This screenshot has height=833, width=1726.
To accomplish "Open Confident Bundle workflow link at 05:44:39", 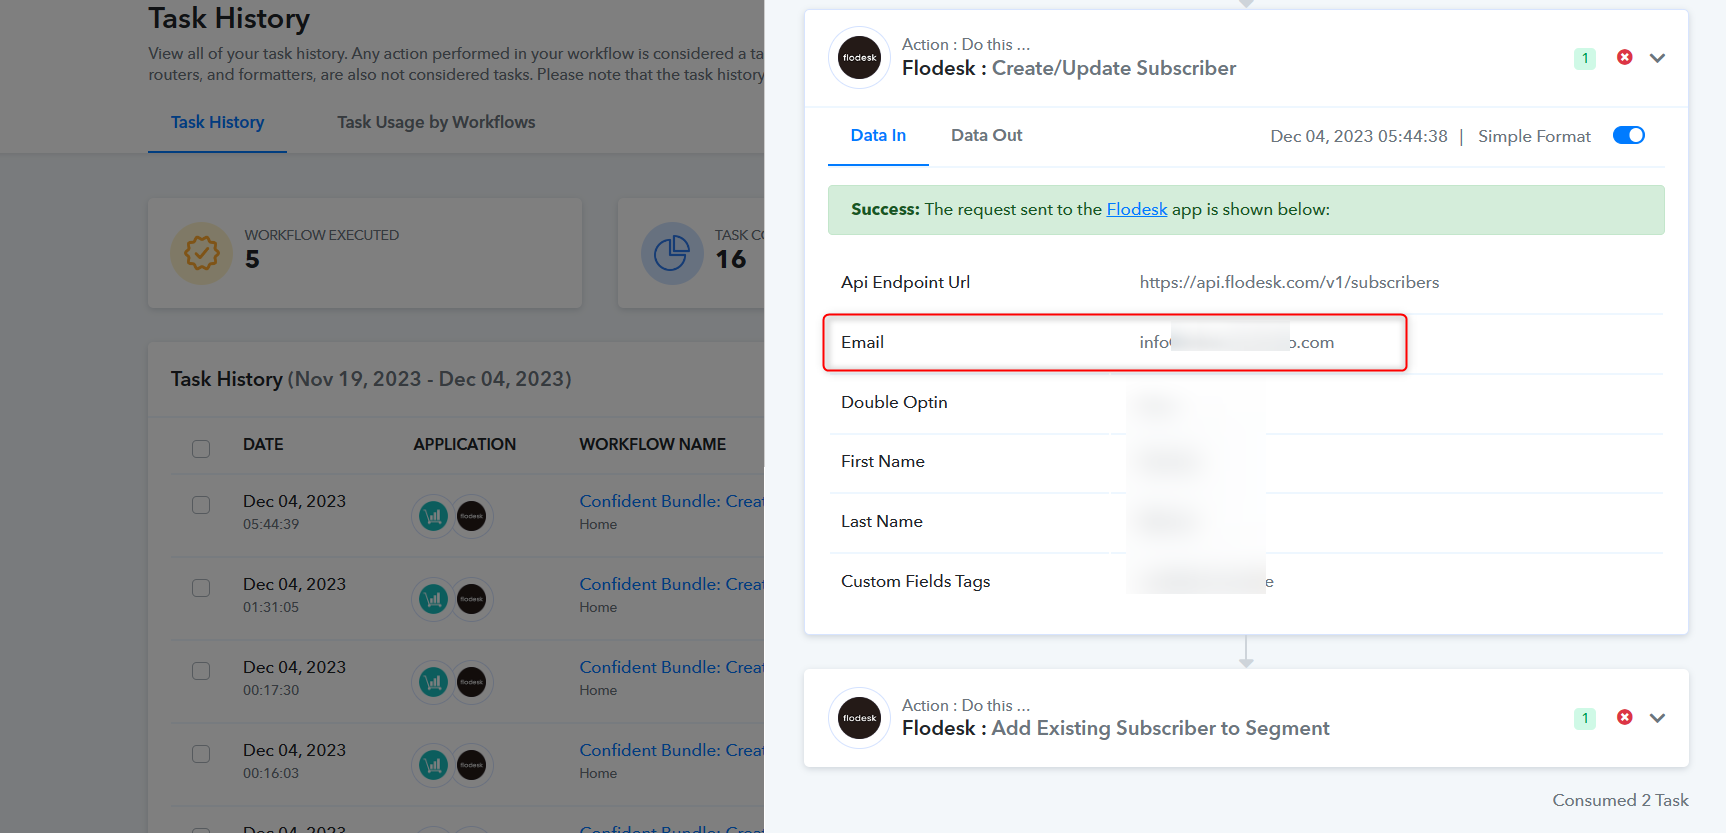I will click(x=671, y=501).
